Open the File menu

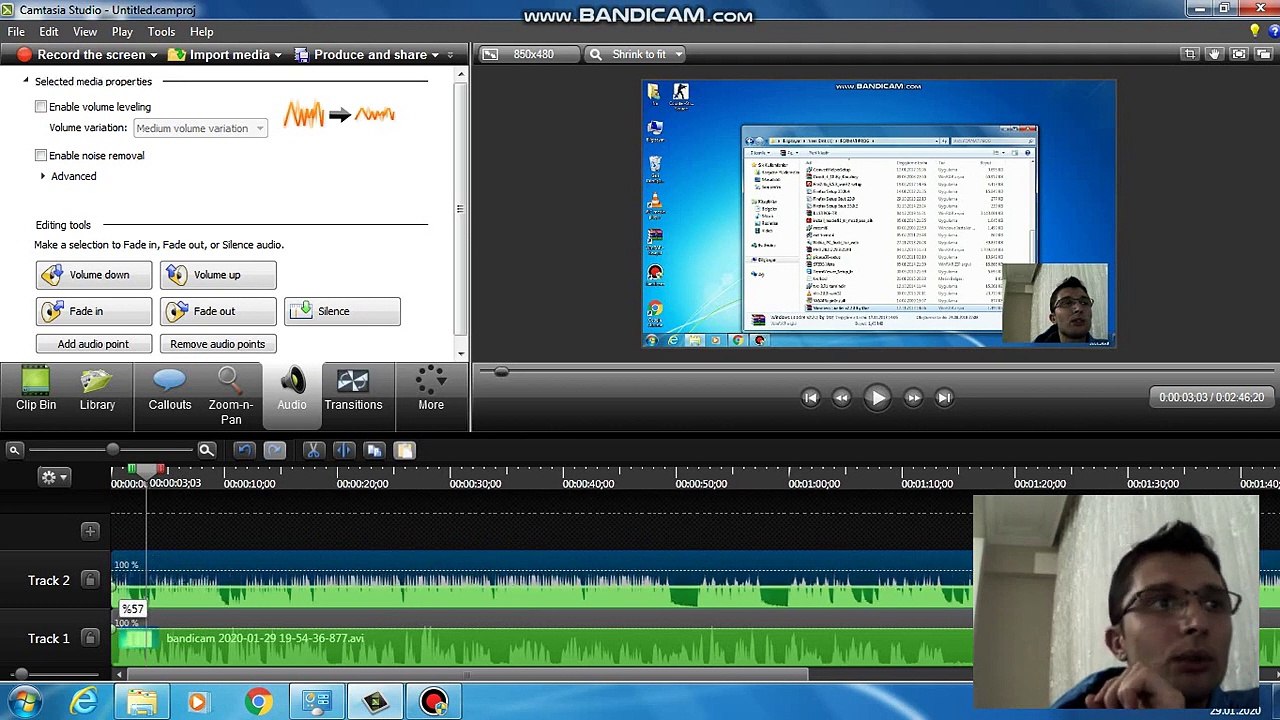coord(16,32)
